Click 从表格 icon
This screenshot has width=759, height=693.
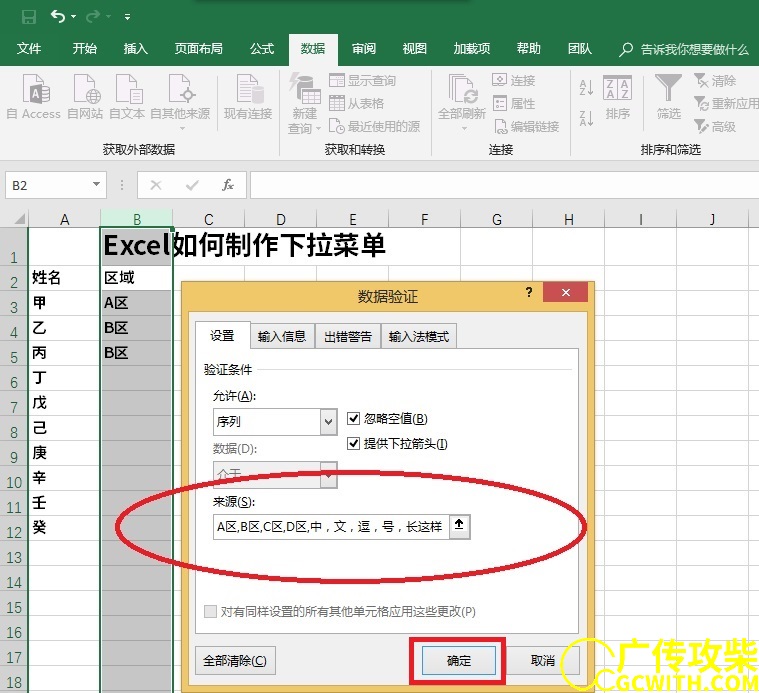356,104
